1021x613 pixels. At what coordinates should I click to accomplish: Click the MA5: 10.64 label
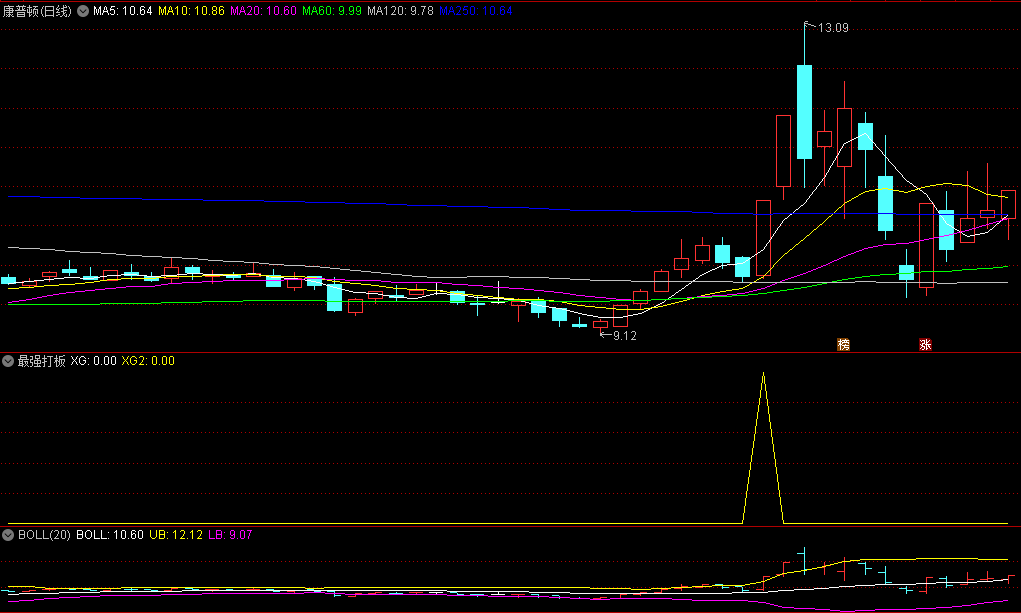tap(122, 11)
